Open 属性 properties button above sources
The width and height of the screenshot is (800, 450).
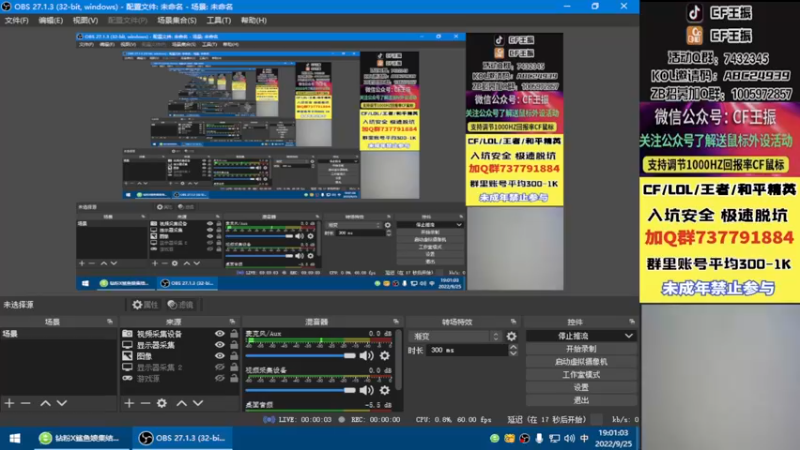[145, 305]
